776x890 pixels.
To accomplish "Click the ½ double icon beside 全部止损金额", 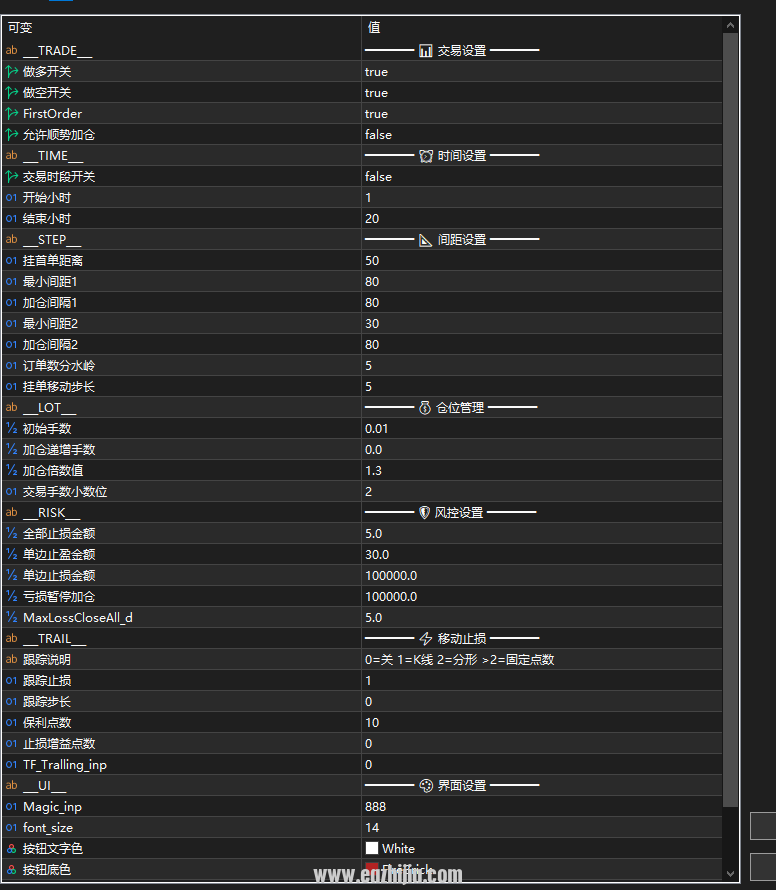I will tap(11, 534).
